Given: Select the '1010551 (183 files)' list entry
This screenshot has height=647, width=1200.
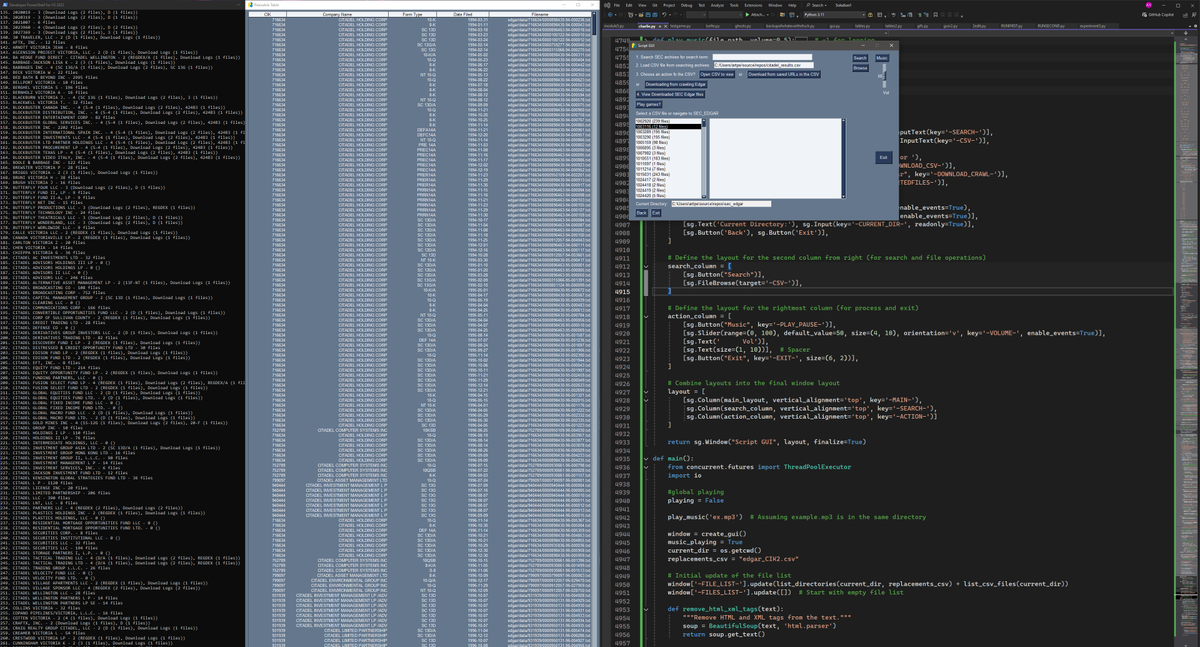Looking at the screenshot, I should [x=668, y=158].
